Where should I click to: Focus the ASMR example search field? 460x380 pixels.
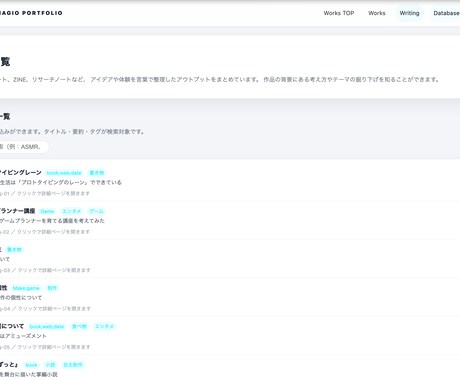24,147
